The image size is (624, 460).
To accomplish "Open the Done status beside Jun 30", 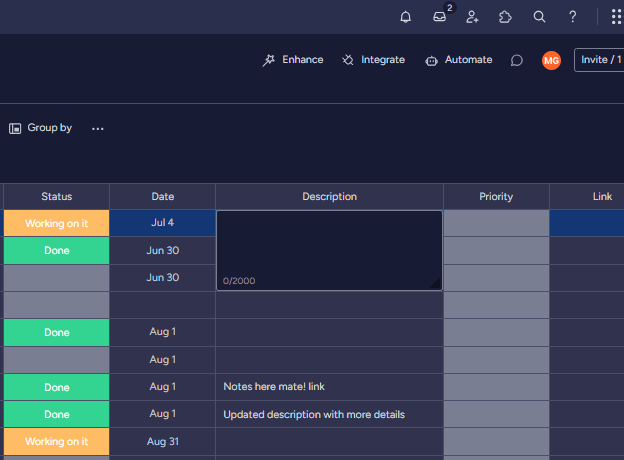I will point(57,251).
